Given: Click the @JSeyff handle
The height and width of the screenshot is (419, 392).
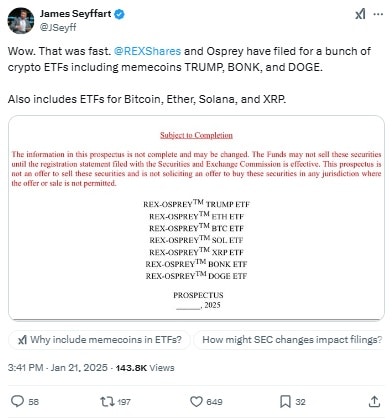Looking at the screenshot, I should [58, 27].
